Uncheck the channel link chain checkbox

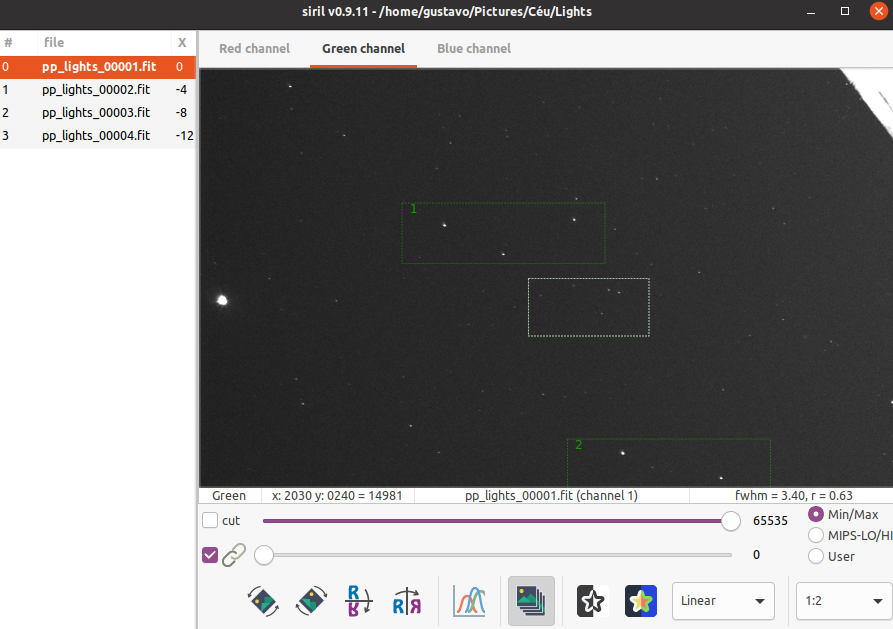click(x=210, y=555)
